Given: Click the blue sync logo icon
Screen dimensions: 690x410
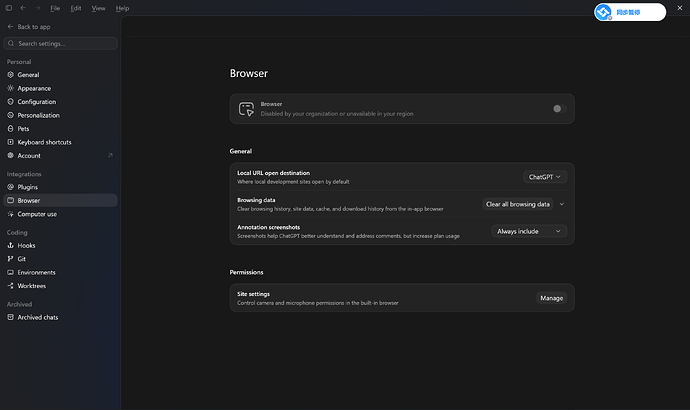Looking at the screenshot, I should coord(603,12).
